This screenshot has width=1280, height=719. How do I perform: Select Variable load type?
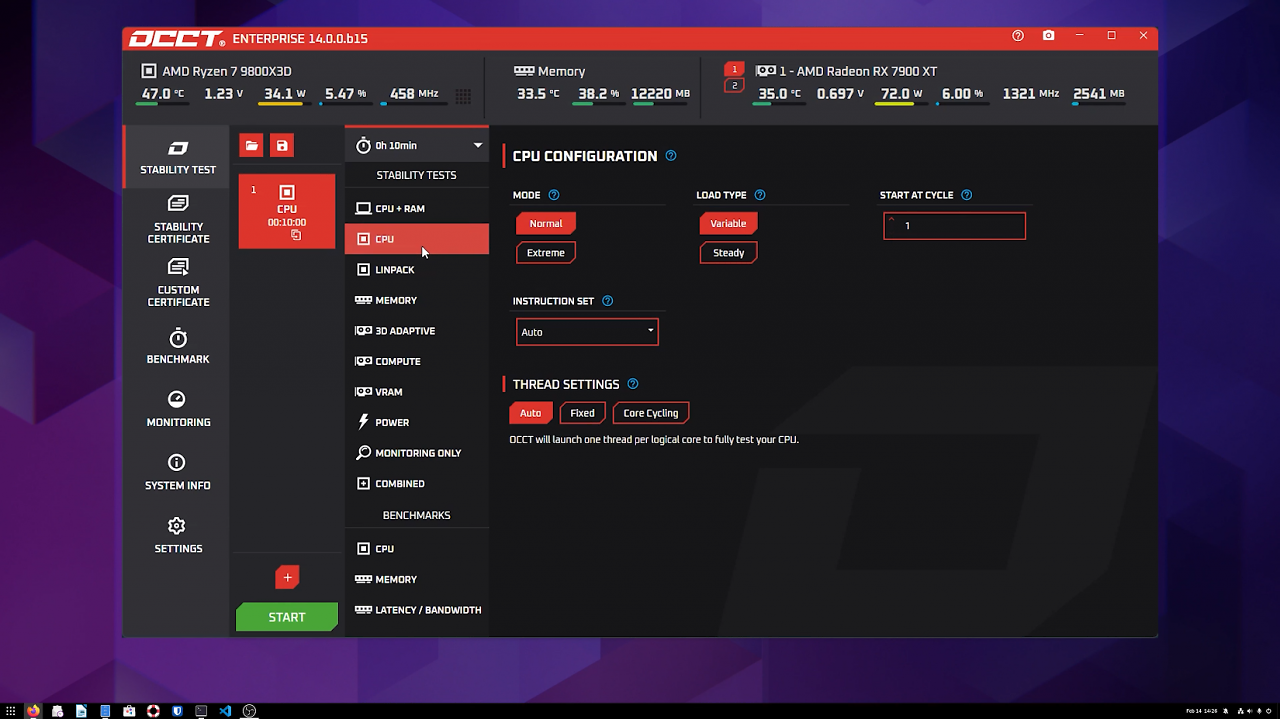pos(728,224)
